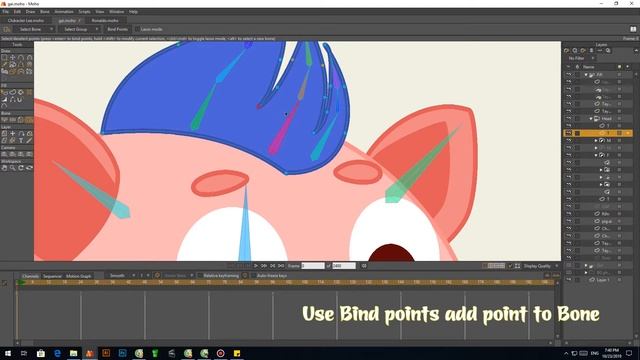Screen dimensions: 640x360
Task: Click the search icon in Layers panel toolbar
Action: click(x=608, y=51)
